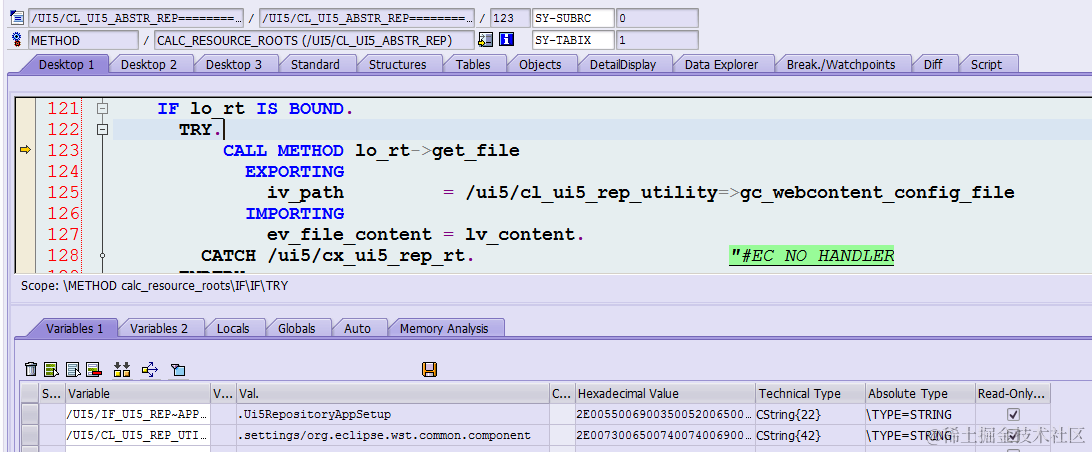Click variable cell /UI5/CL_UI5_REP_UTI
This screenshot has width=1092, height=452.
tap(138, 435)
